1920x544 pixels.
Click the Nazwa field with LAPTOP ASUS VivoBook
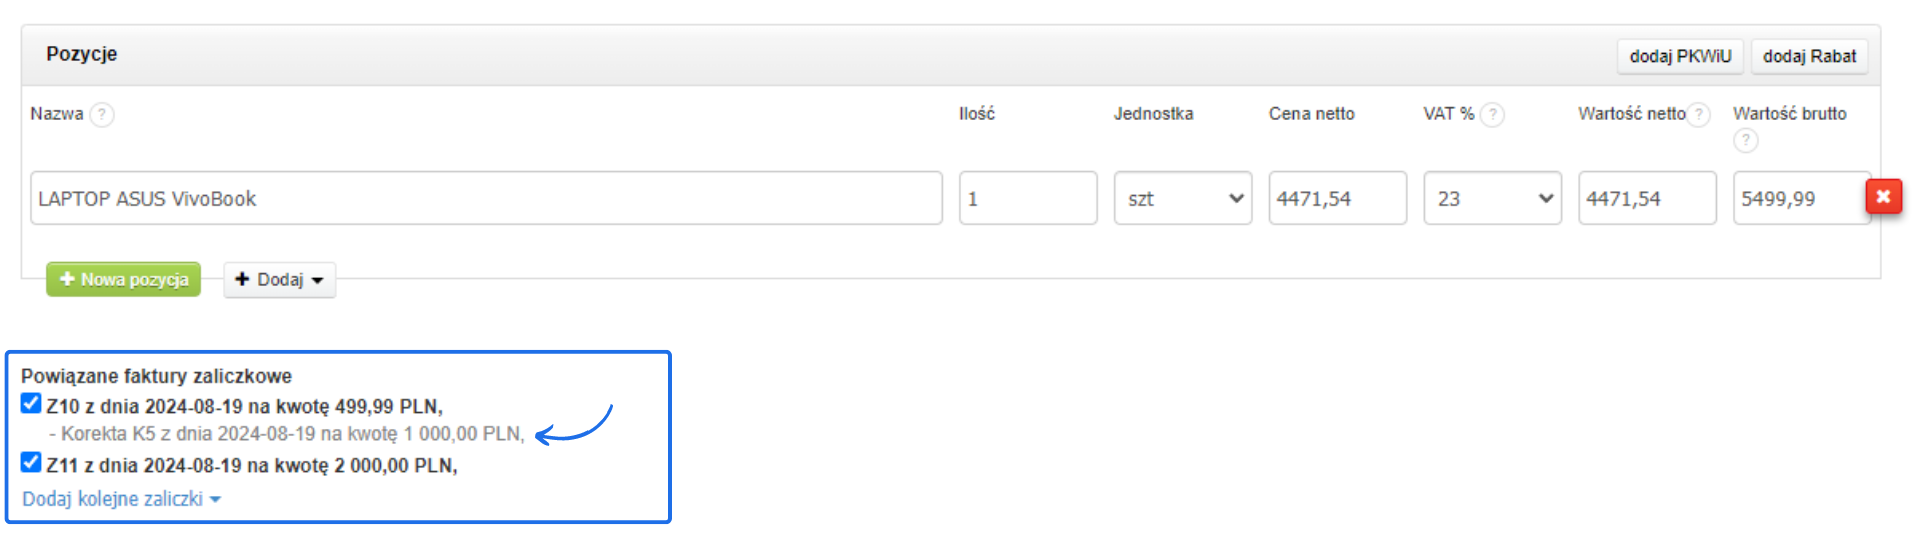(x=486, y=198)
